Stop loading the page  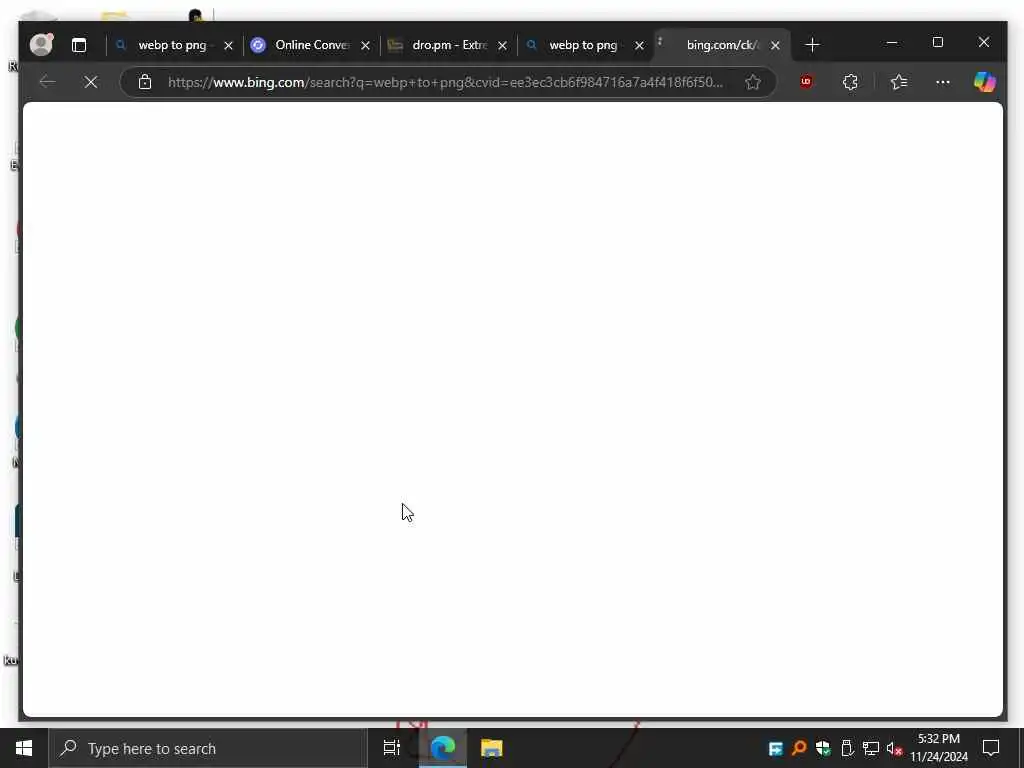point(91,82)
